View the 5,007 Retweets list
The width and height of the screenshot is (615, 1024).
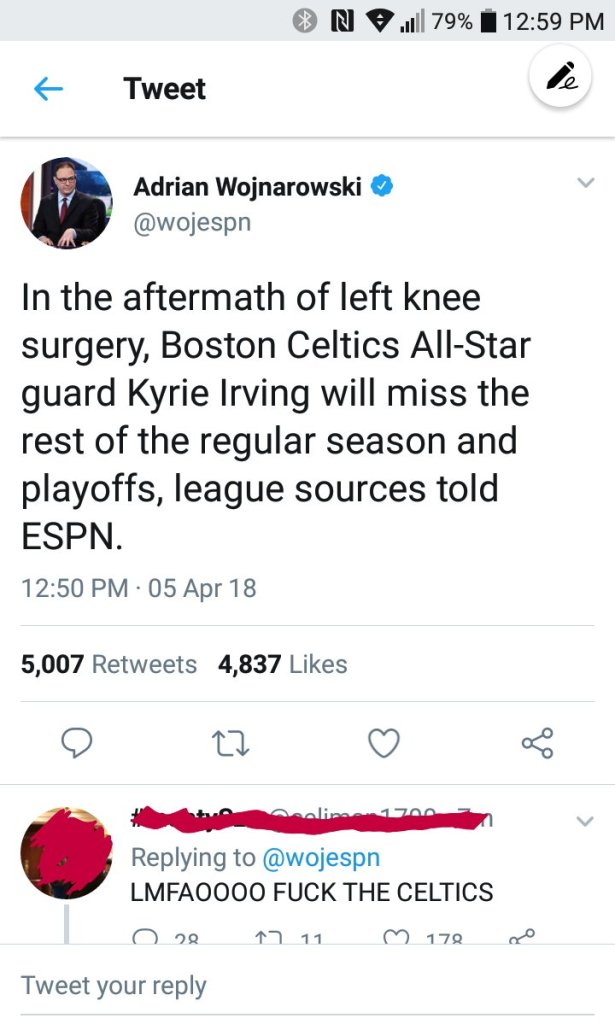click(109, 664)
